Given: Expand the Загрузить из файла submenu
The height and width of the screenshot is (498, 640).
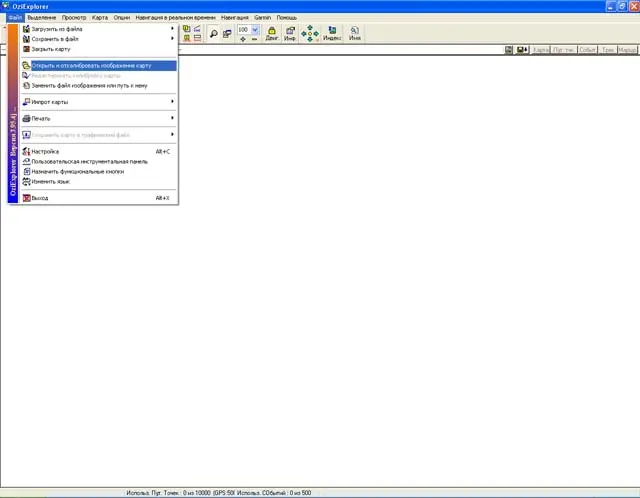Looking at the screenshot, I should pyautogui.click(x=99, y=29).
